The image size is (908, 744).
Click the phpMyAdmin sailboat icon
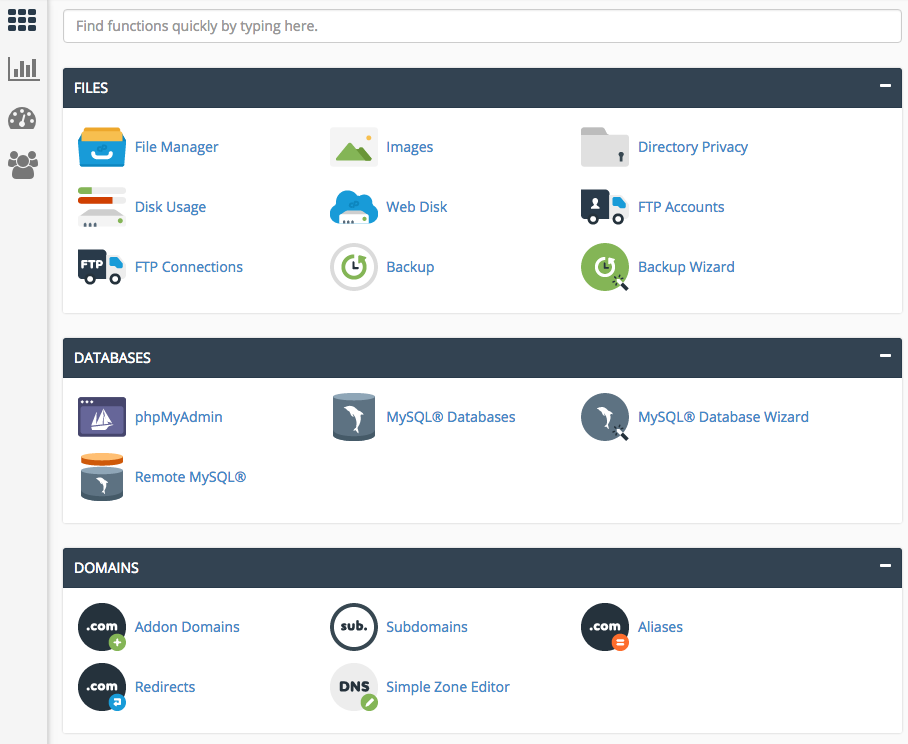(x=102, y=417)
